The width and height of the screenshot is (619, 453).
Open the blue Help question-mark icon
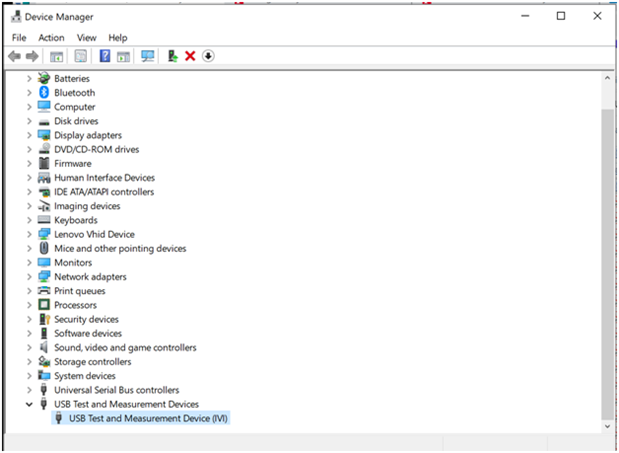pos(105,56)
